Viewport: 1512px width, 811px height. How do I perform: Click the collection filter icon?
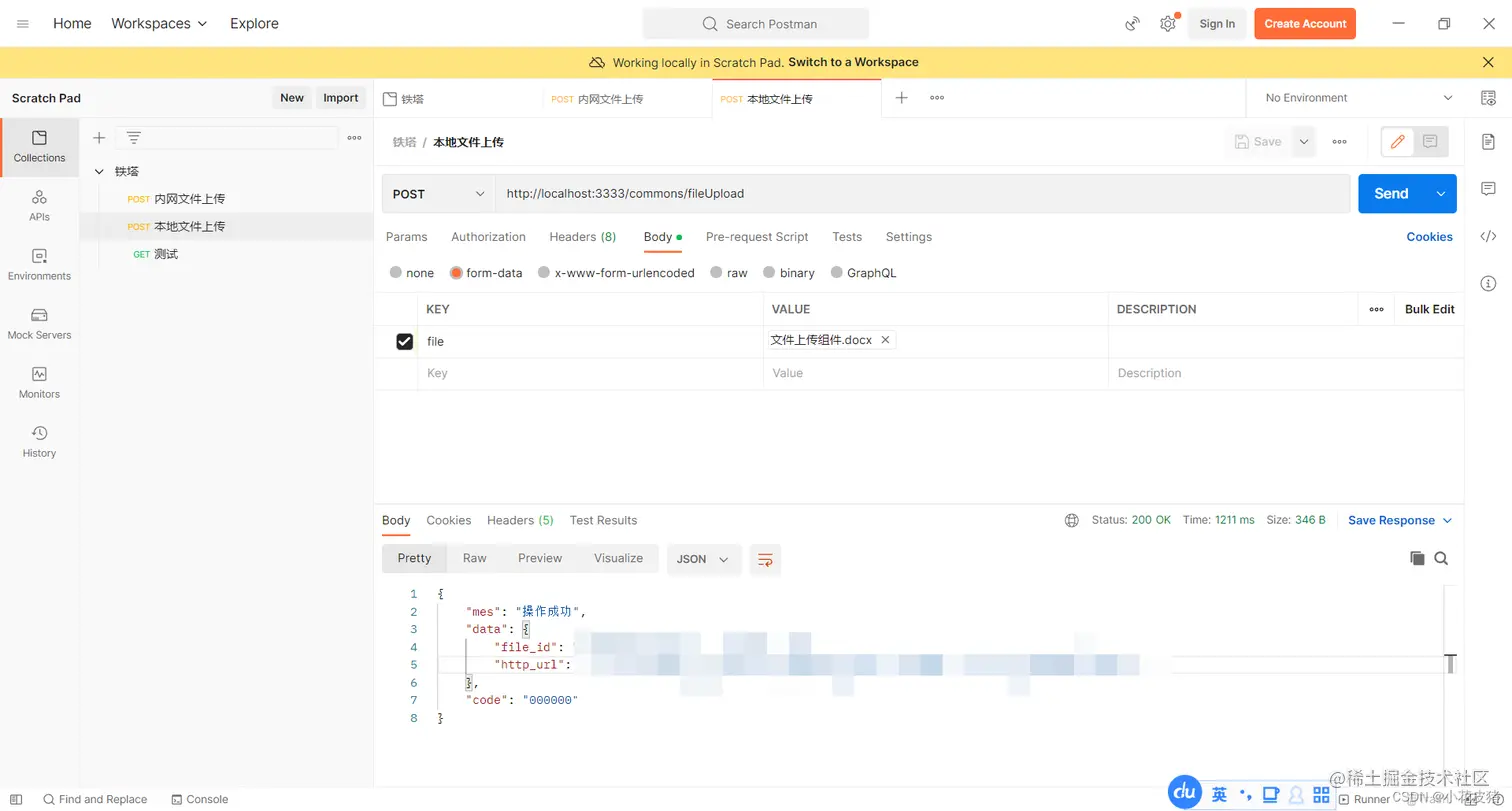(x=133, y=138)
